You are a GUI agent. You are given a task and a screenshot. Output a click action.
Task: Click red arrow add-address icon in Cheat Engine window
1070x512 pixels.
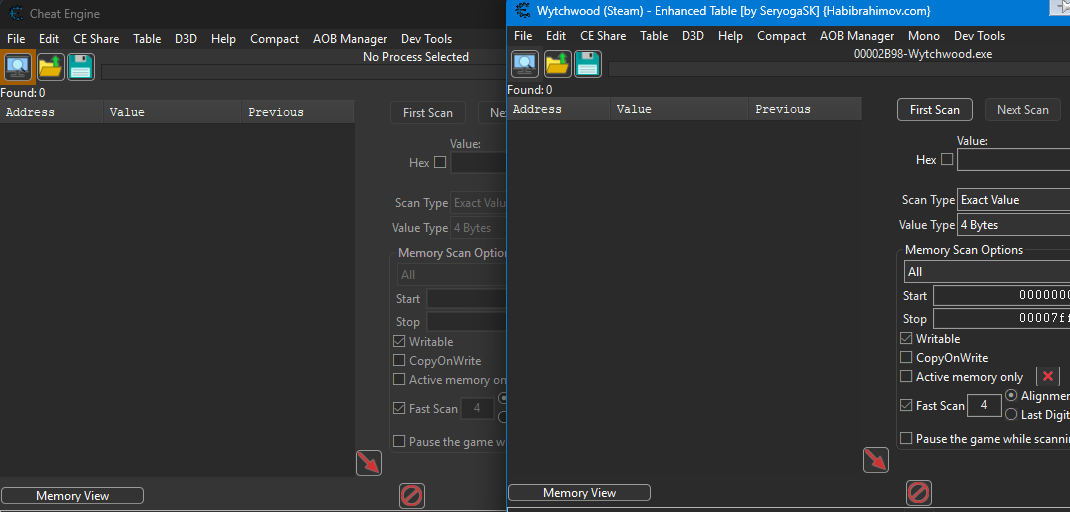[368, 463]
